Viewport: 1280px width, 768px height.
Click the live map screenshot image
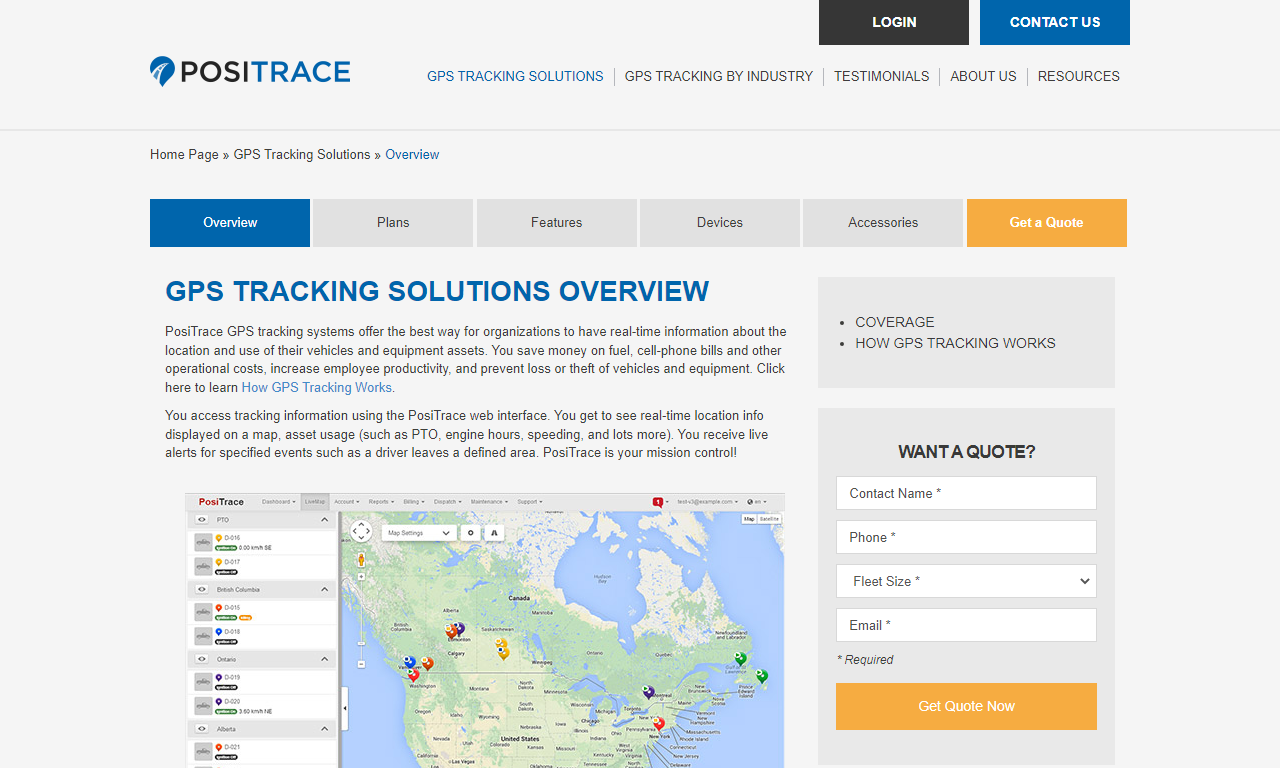(x=485, y=630)
